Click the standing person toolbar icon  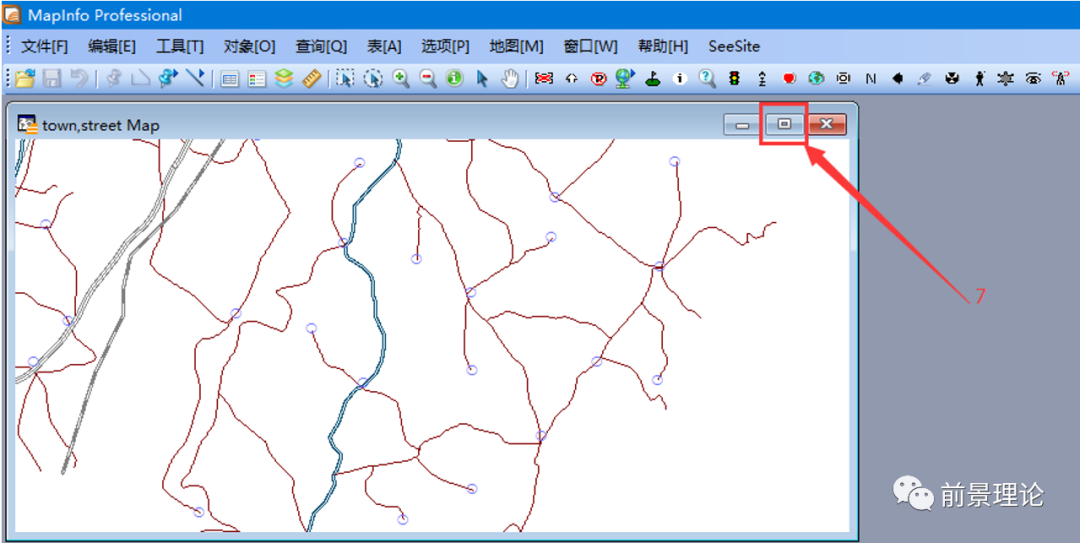pos(979,79)
